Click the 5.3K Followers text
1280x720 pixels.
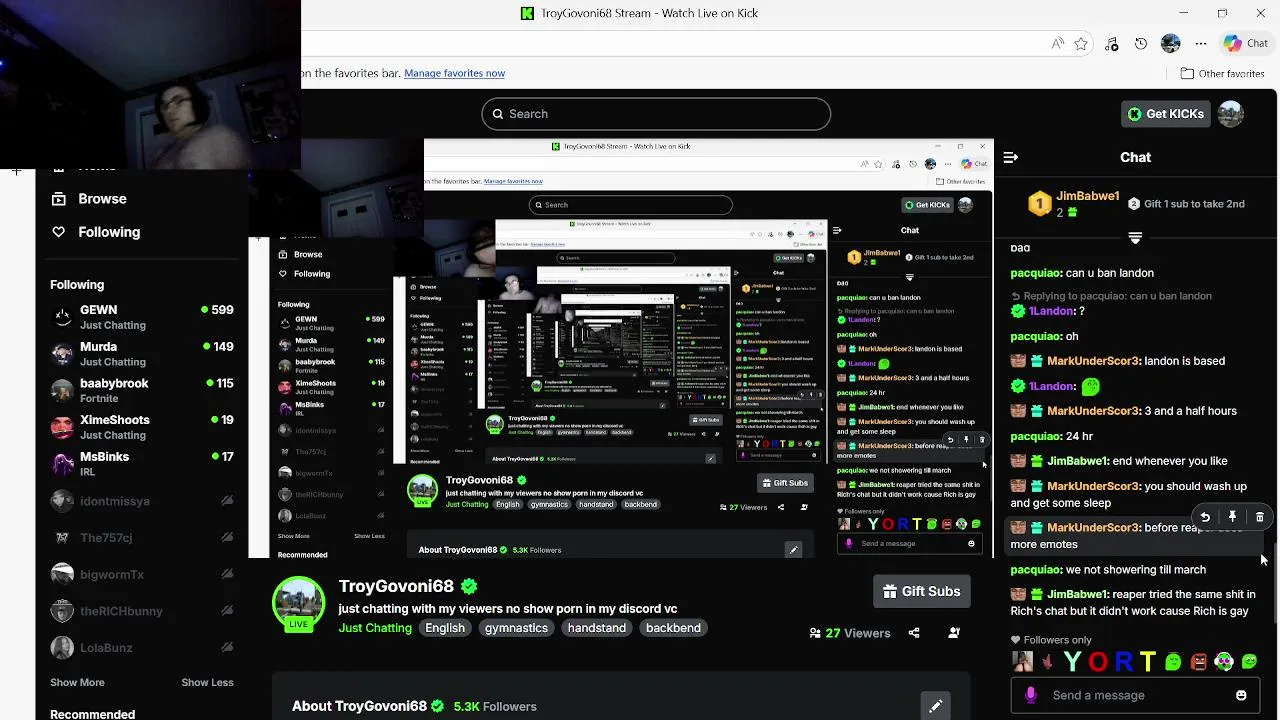pyautogui.click(x=495, y=706)
